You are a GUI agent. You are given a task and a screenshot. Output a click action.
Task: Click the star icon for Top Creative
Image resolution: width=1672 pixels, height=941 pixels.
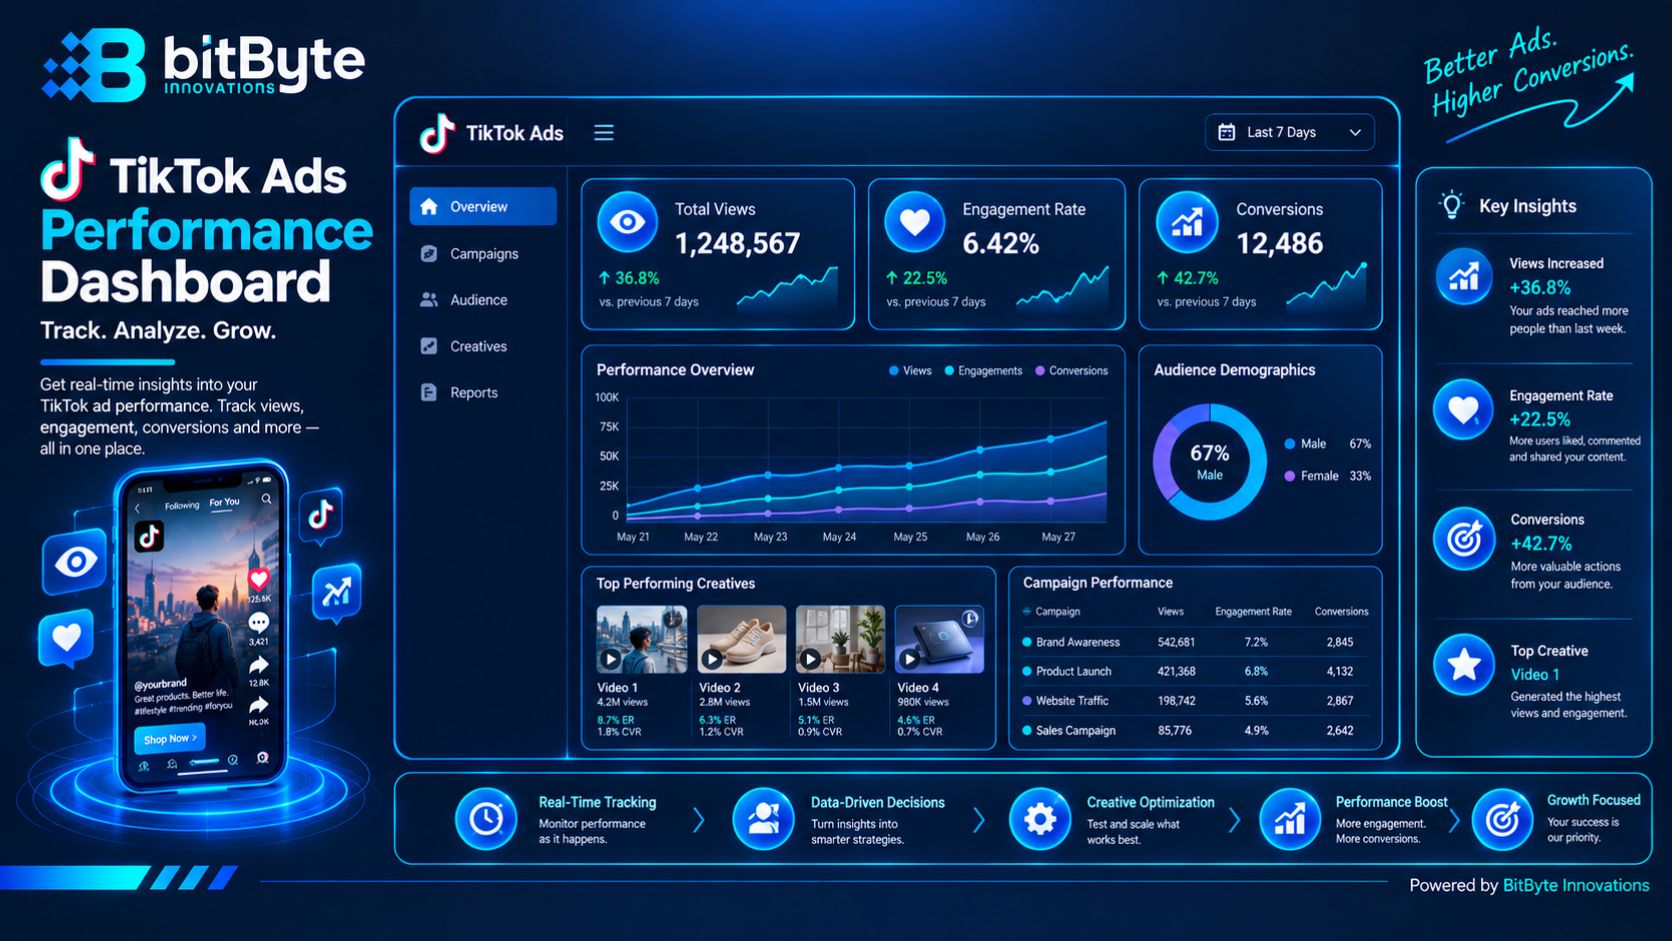(1464, 664)
